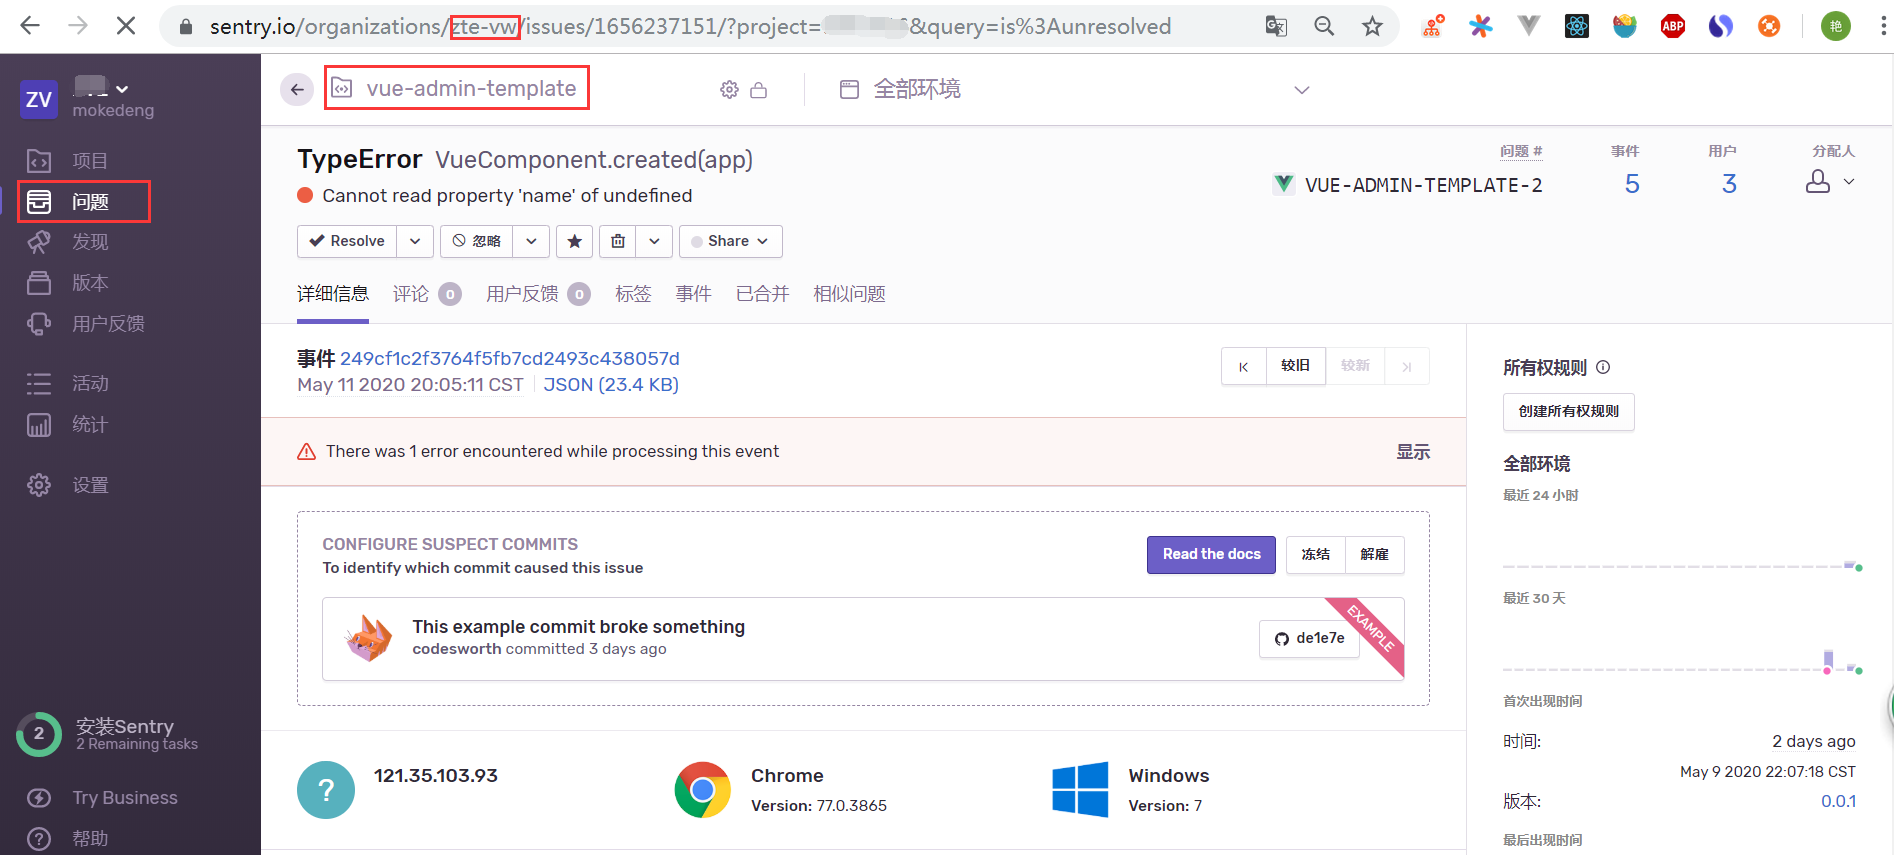Click the 忽略 (Ignore) button
This screenshot has width=1894, height=855.
477,241
